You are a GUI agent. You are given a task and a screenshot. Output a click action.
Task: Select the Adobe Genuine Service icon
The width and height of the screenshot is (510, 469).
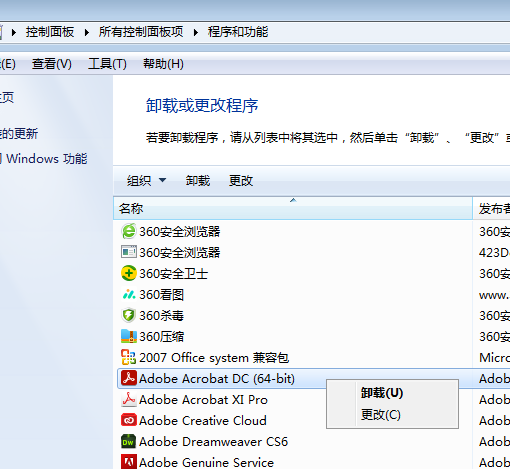(x=128, y=462)
